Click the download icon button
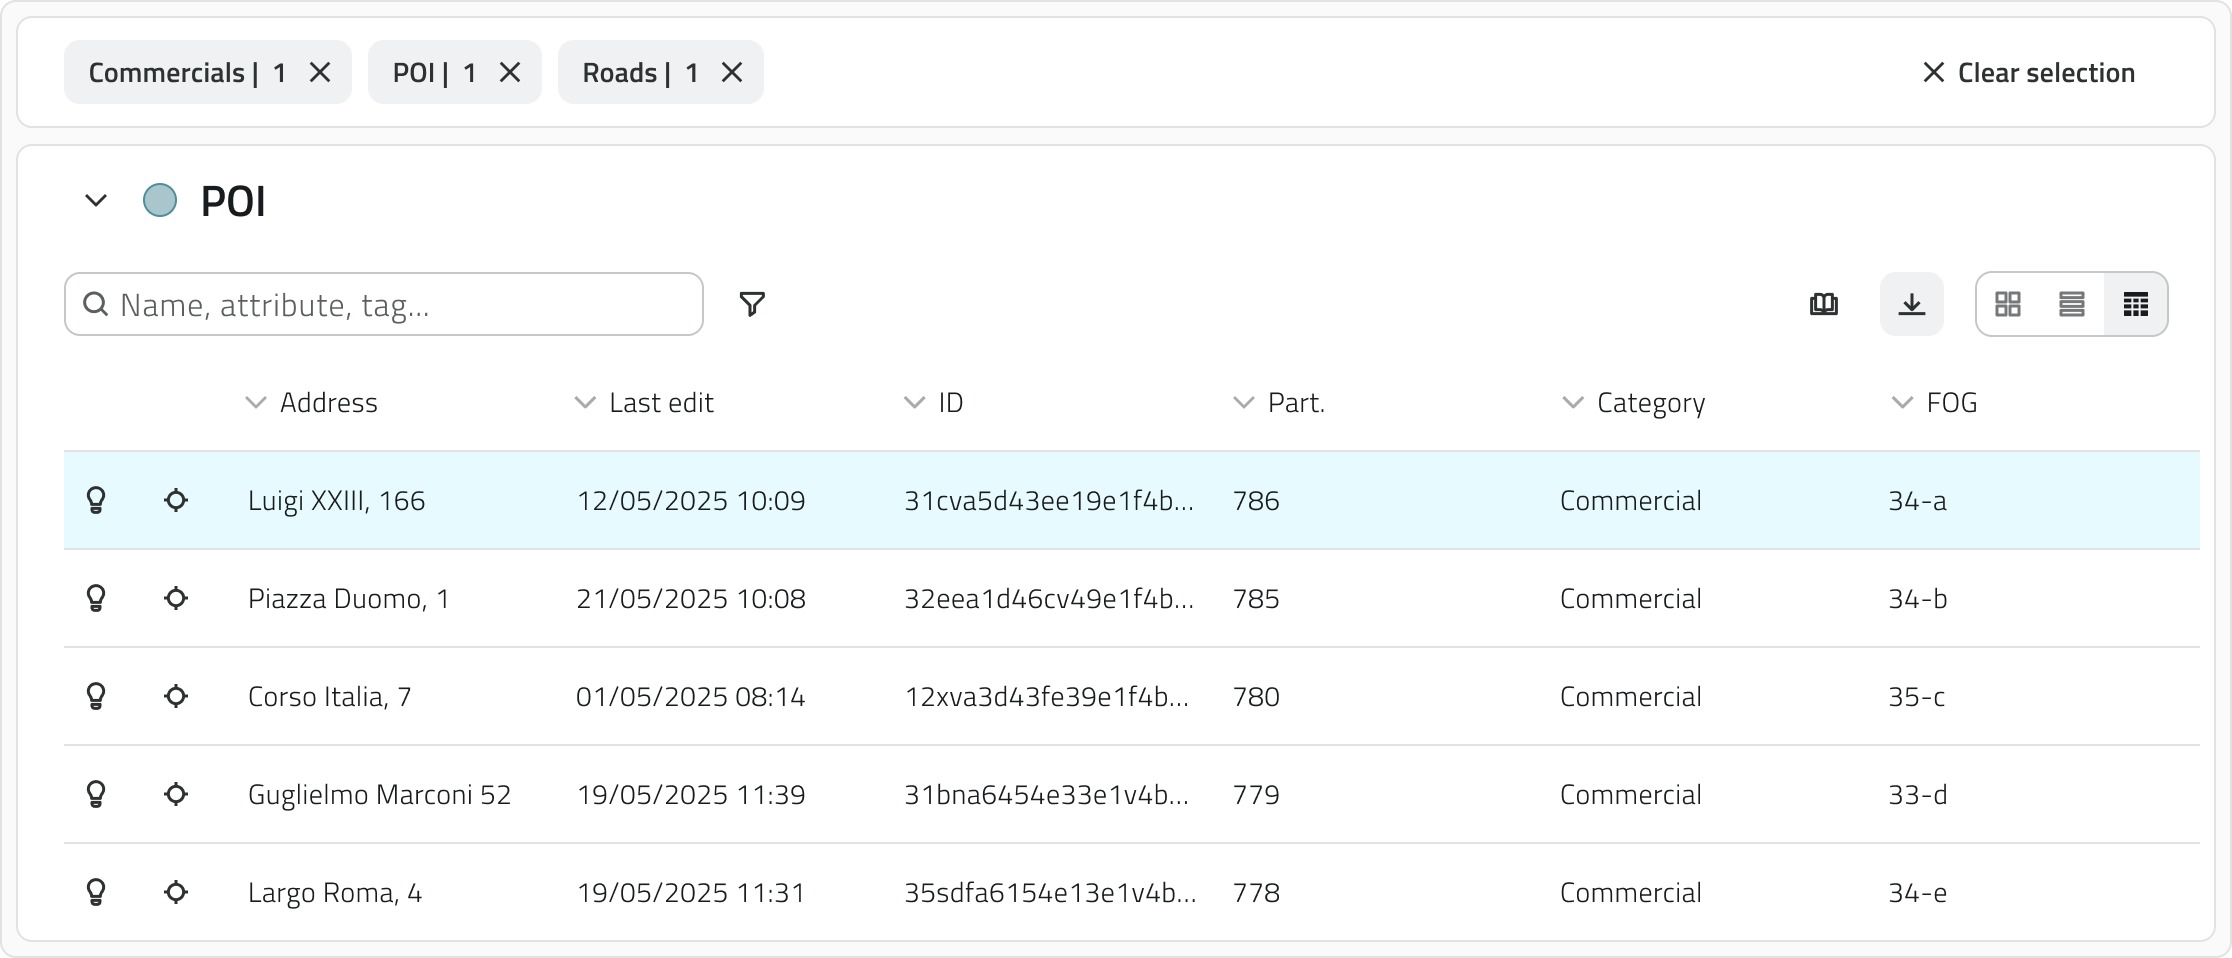 point(1911,304)
